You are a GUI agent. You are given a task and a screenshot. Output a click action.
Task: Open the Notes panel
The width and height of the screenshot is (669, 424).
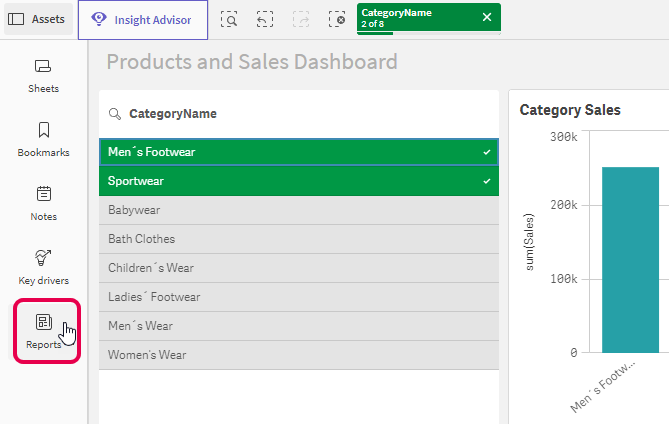[43, 203]
